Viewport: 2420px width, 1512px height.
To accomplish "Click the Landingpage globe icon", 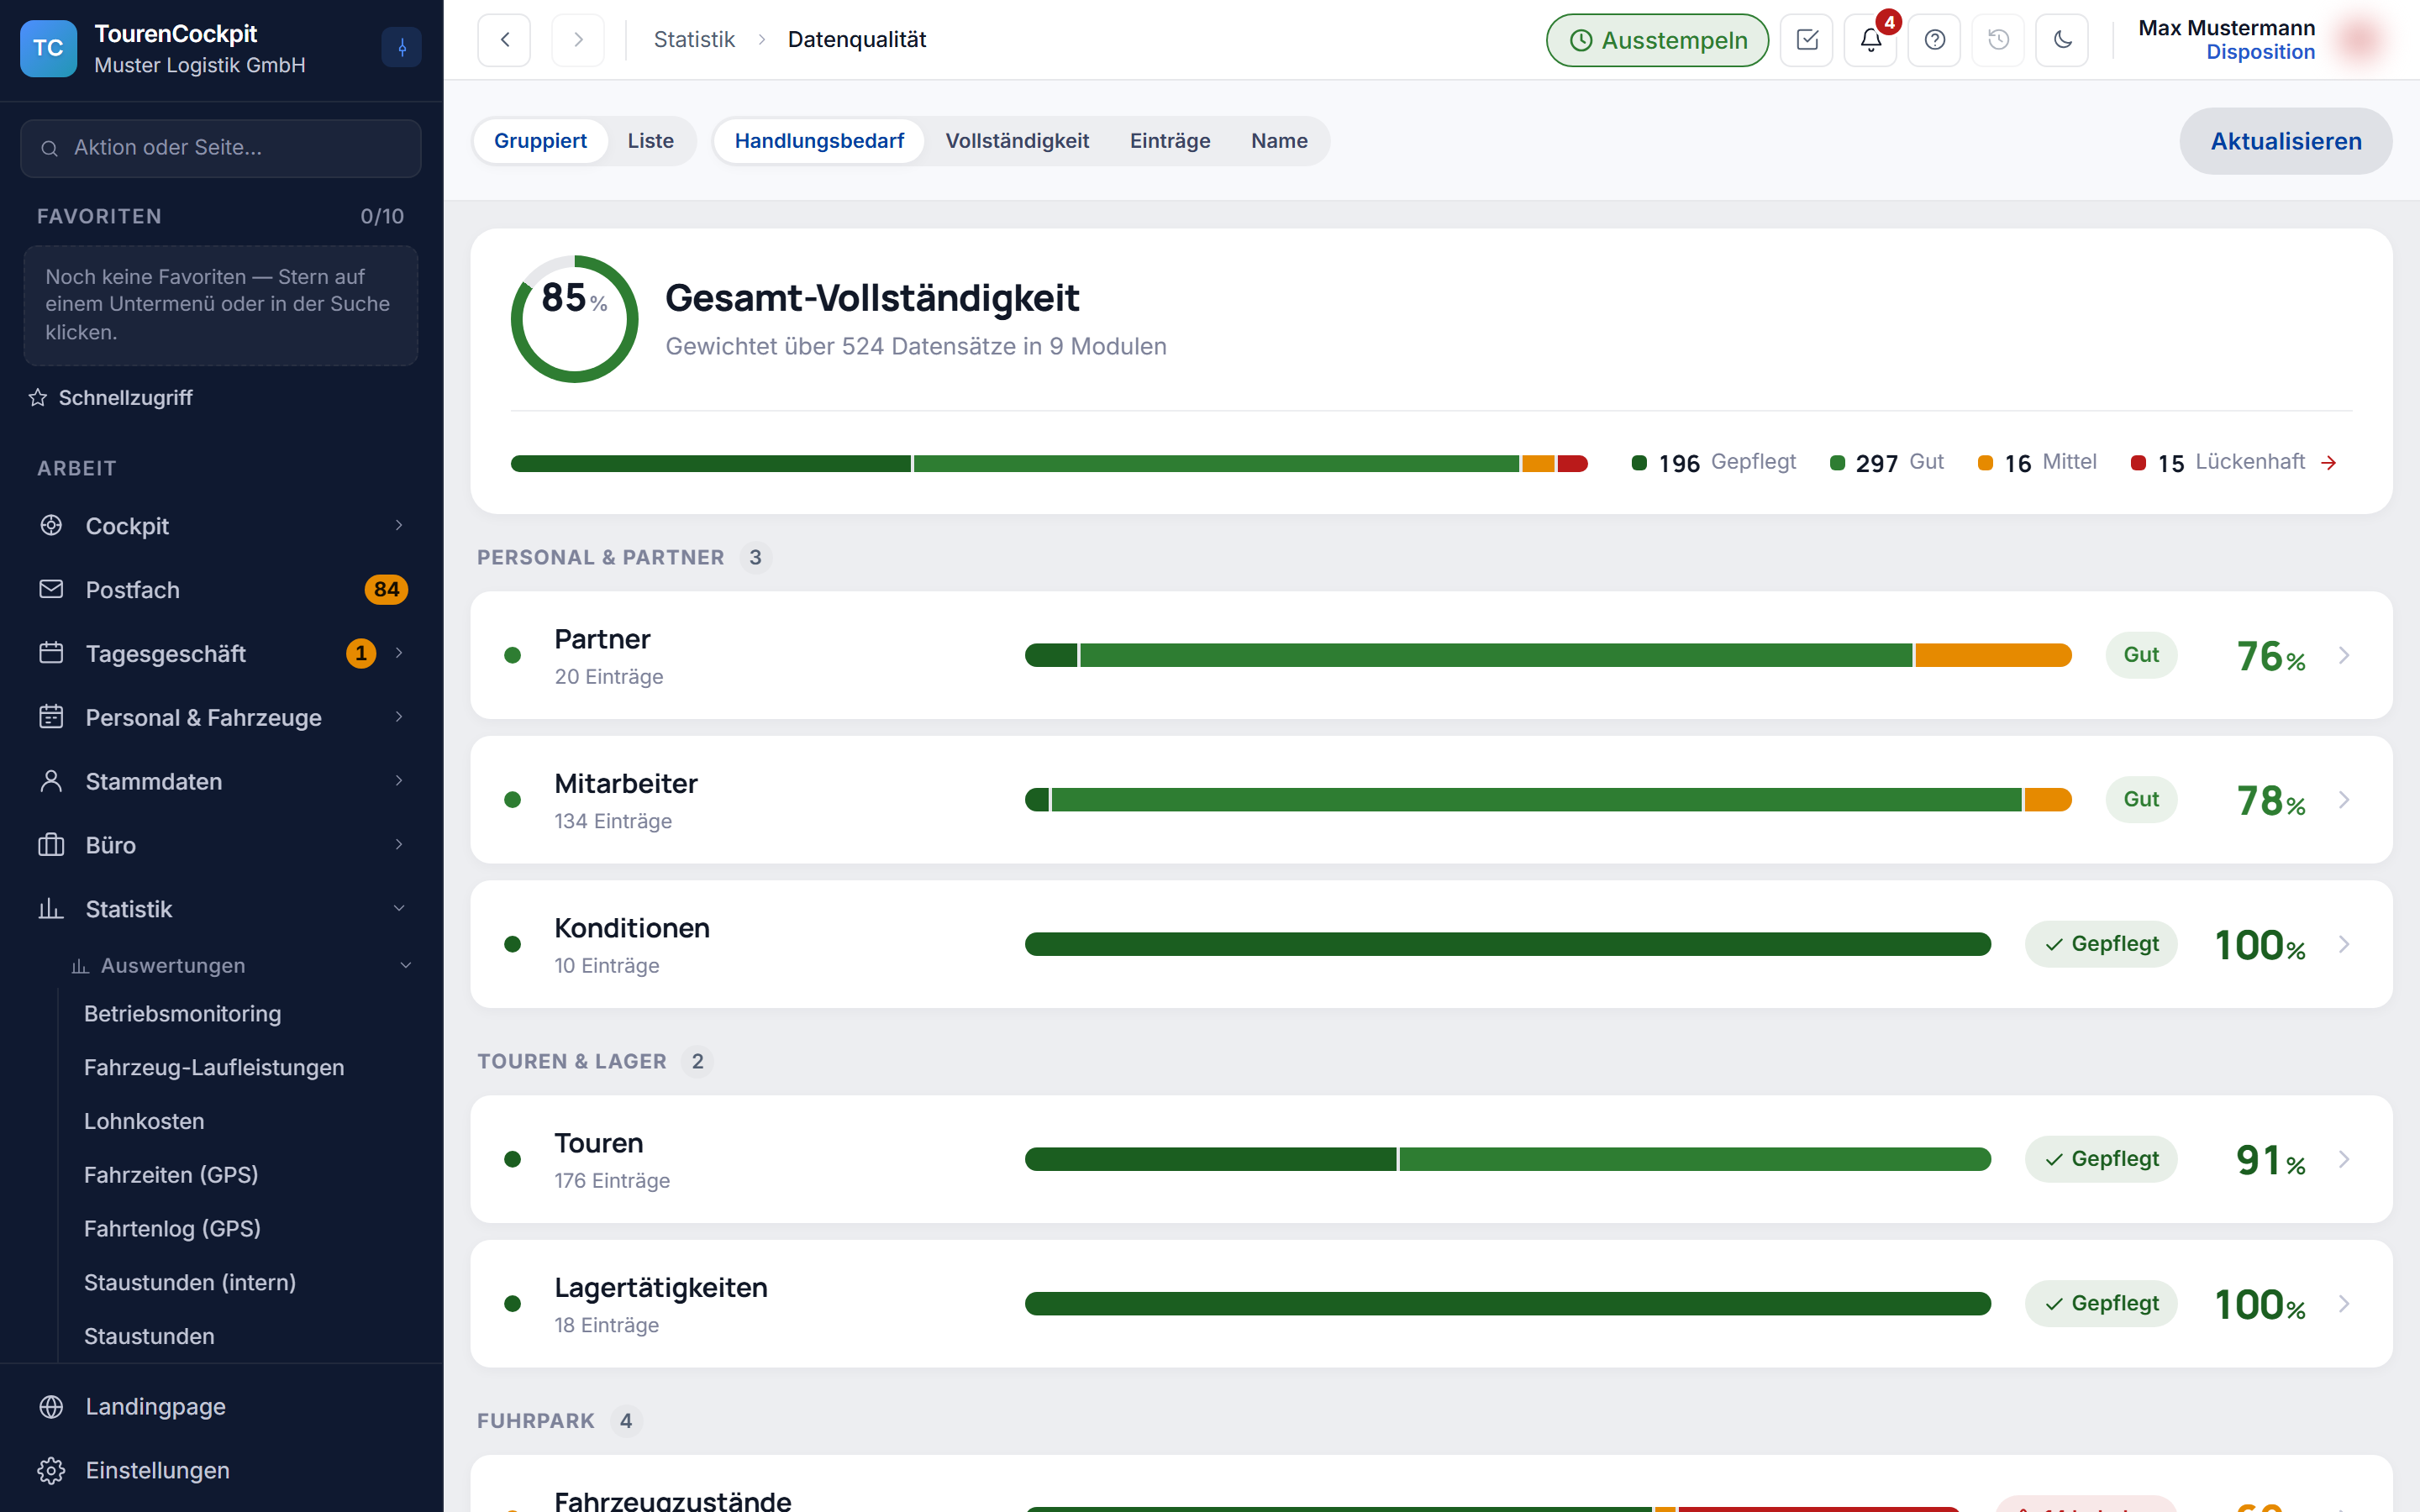I will click(51, 1407).
